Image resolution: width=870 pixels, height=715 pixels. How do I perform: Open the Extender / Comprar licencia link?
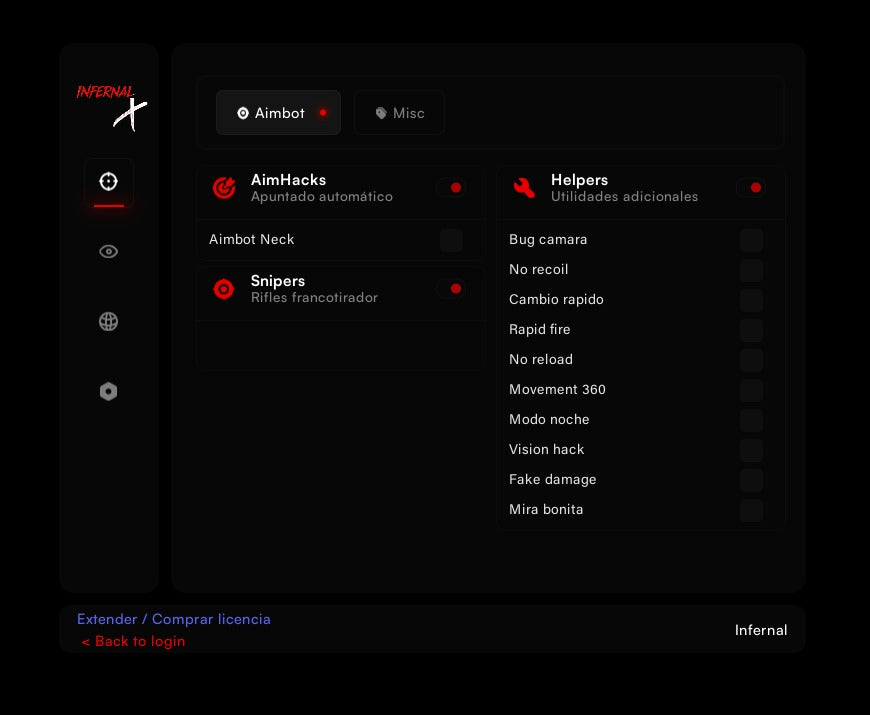point(174,619)
